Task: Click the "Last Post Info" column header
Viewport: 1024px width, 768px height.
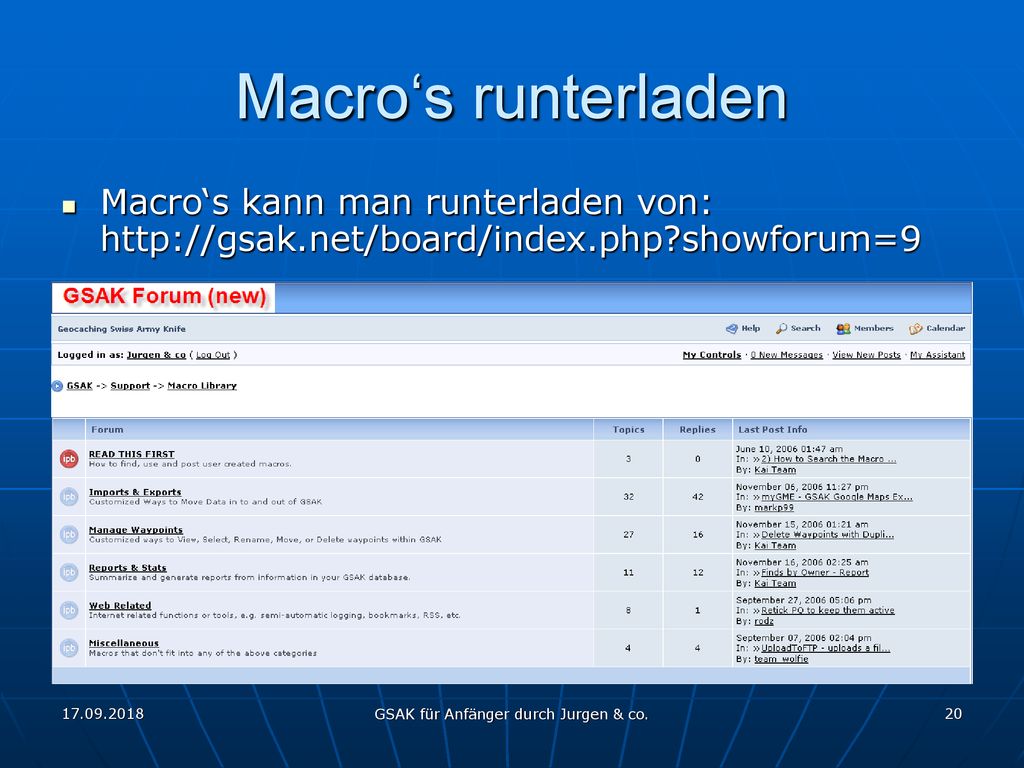Action: click(x=773, y=430)
